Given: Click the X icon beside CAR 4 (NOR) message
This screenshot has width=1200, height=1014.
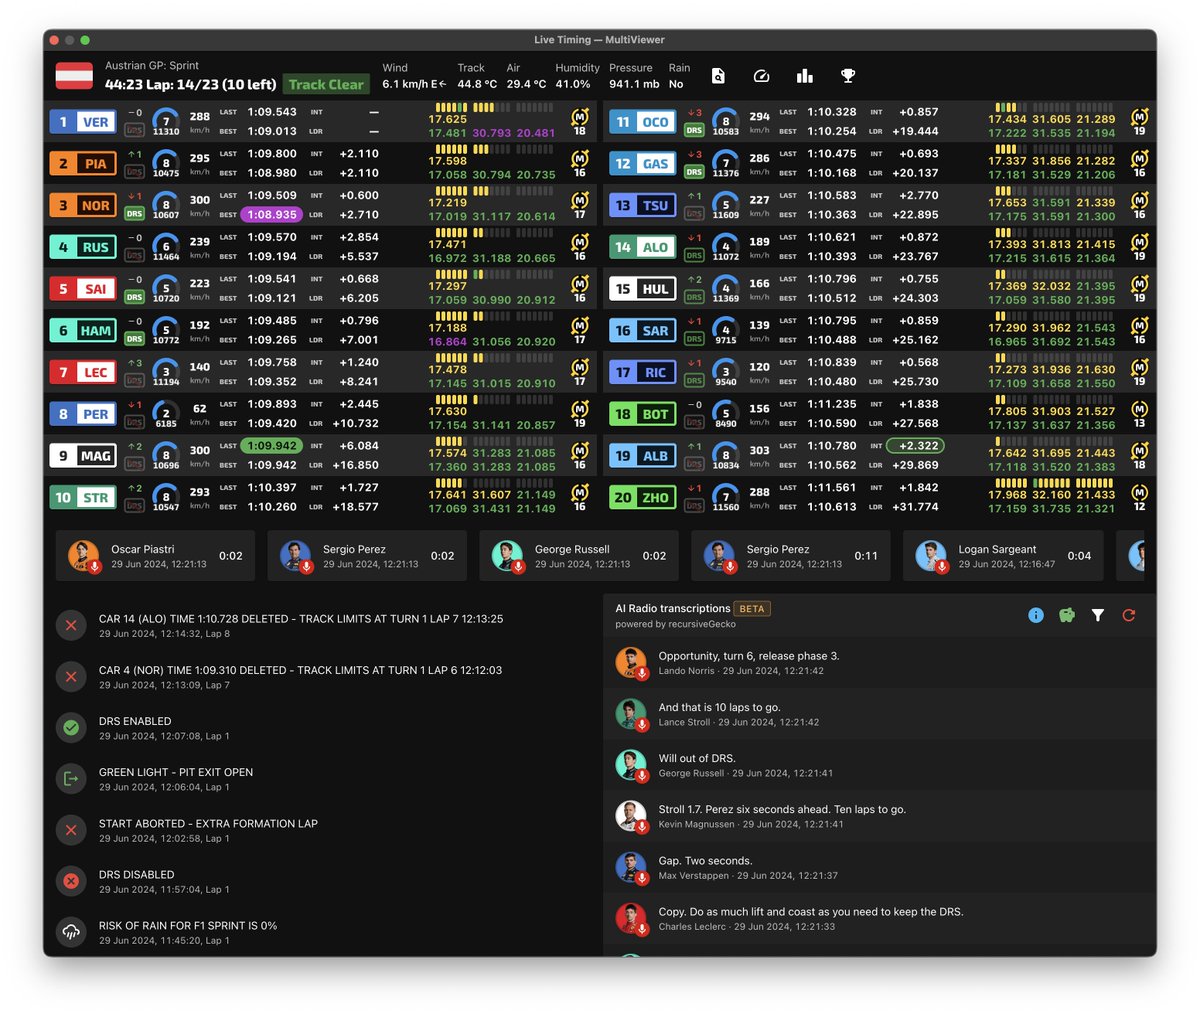Looking at the screenshot, I should click(71, 677).
